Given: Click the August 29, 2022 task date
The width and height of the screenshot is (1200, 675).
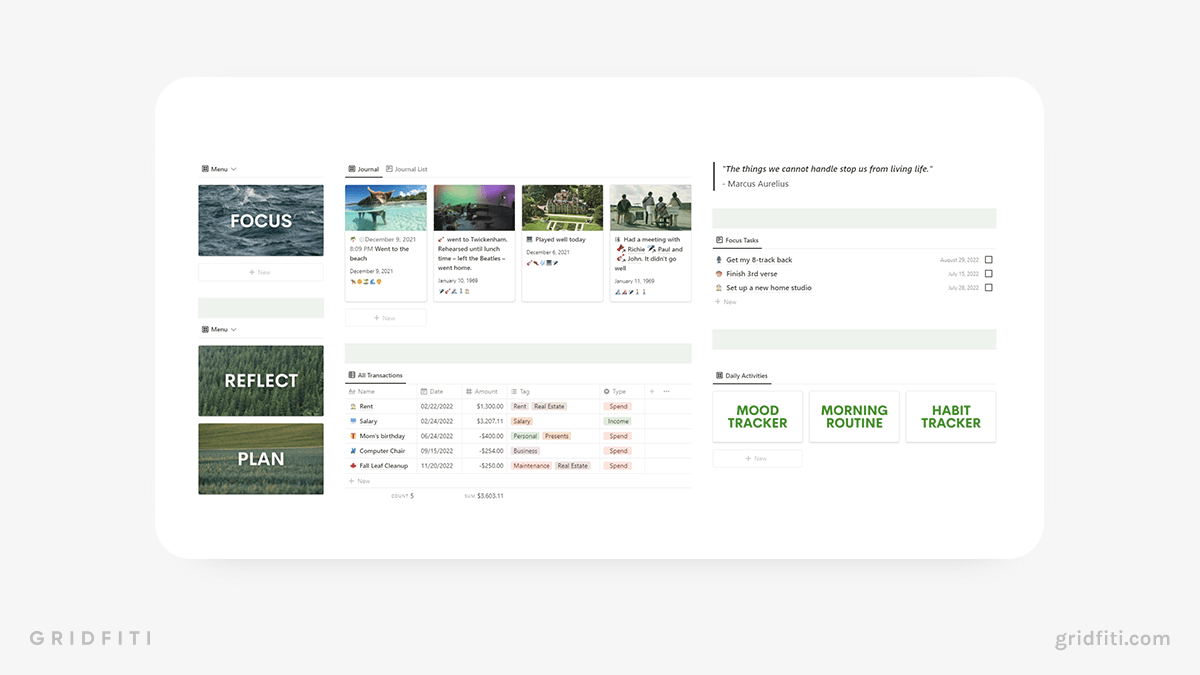Looking at the screenshot, I should [x=960, y=260].
